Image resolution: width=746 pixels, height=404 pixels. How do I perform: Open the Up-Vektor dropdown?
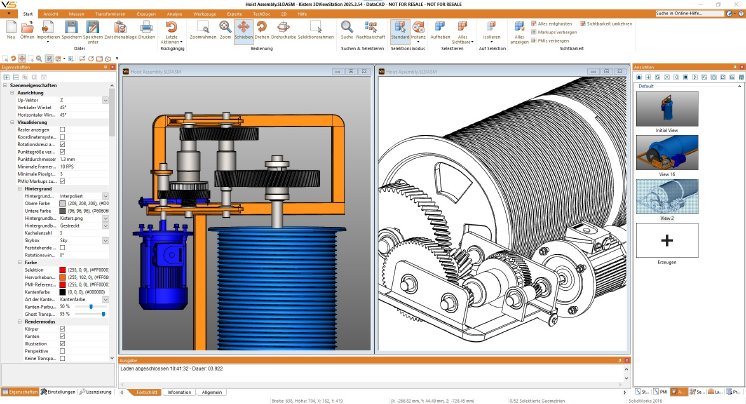click(x=107, y=100)
